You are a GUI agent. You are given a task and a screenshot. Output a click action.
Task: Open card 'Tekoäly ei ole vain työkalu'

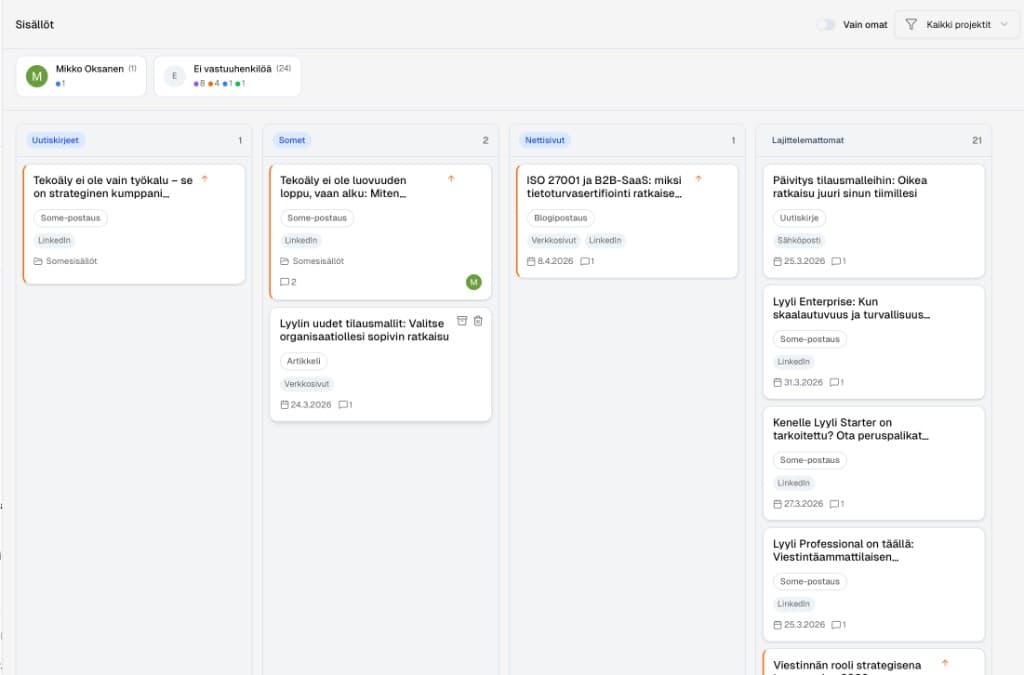(x=134, y=224)
